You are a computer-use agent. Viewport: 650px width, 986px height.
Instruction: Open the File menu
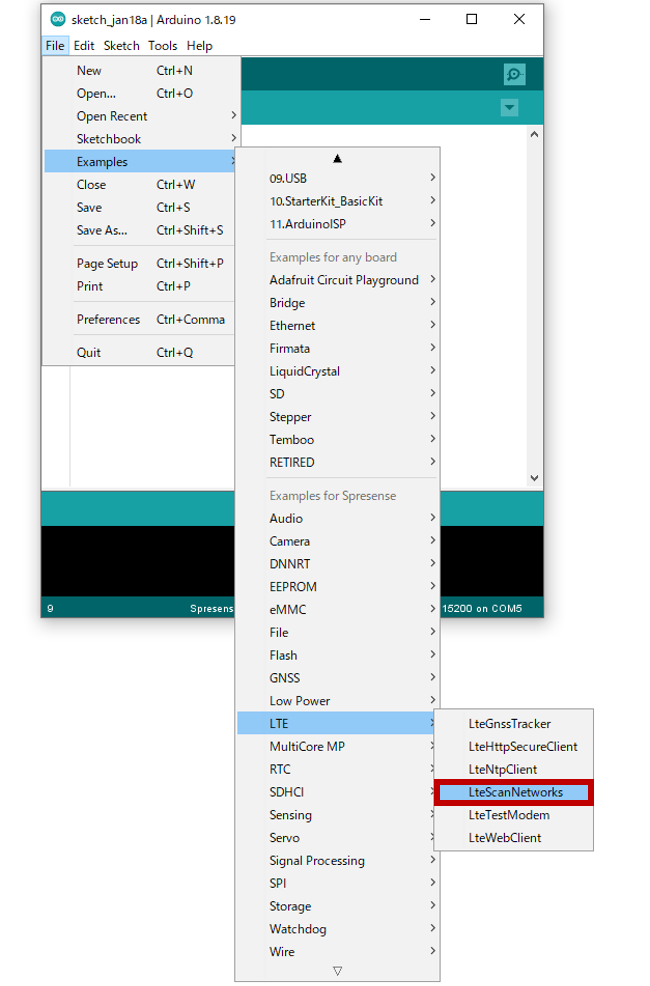pyautogui.click(x=55, y=46)
